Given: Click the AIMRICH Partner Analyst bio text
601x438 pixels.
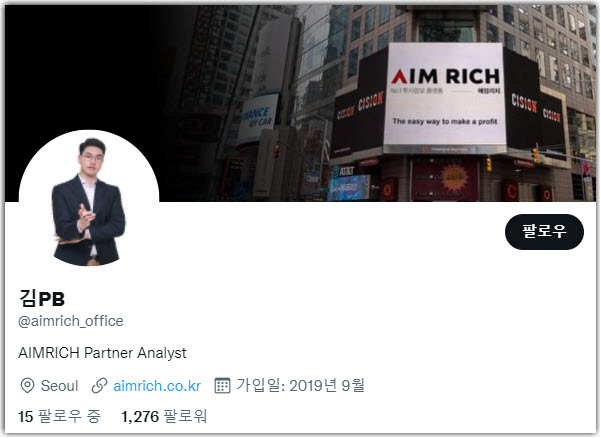Looking at the screenshot, I should 102,353.
